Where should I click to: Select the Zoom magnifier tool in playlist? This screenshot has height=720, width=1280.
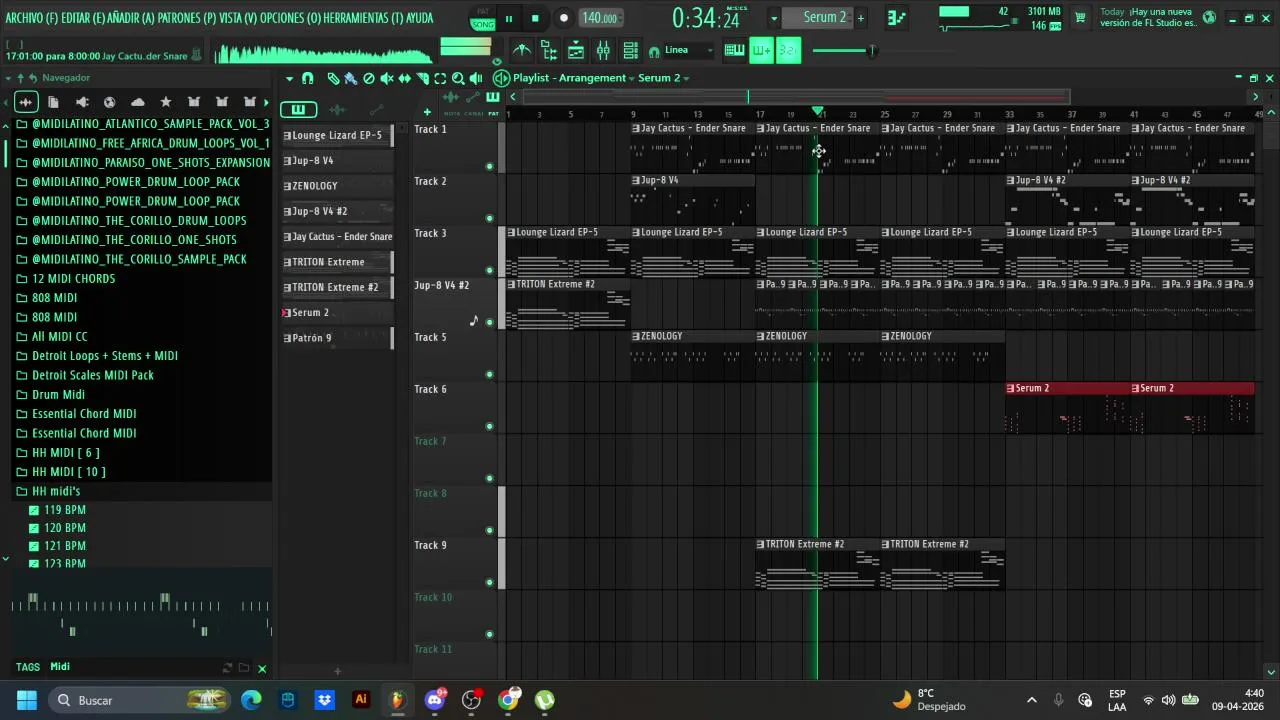458,78
